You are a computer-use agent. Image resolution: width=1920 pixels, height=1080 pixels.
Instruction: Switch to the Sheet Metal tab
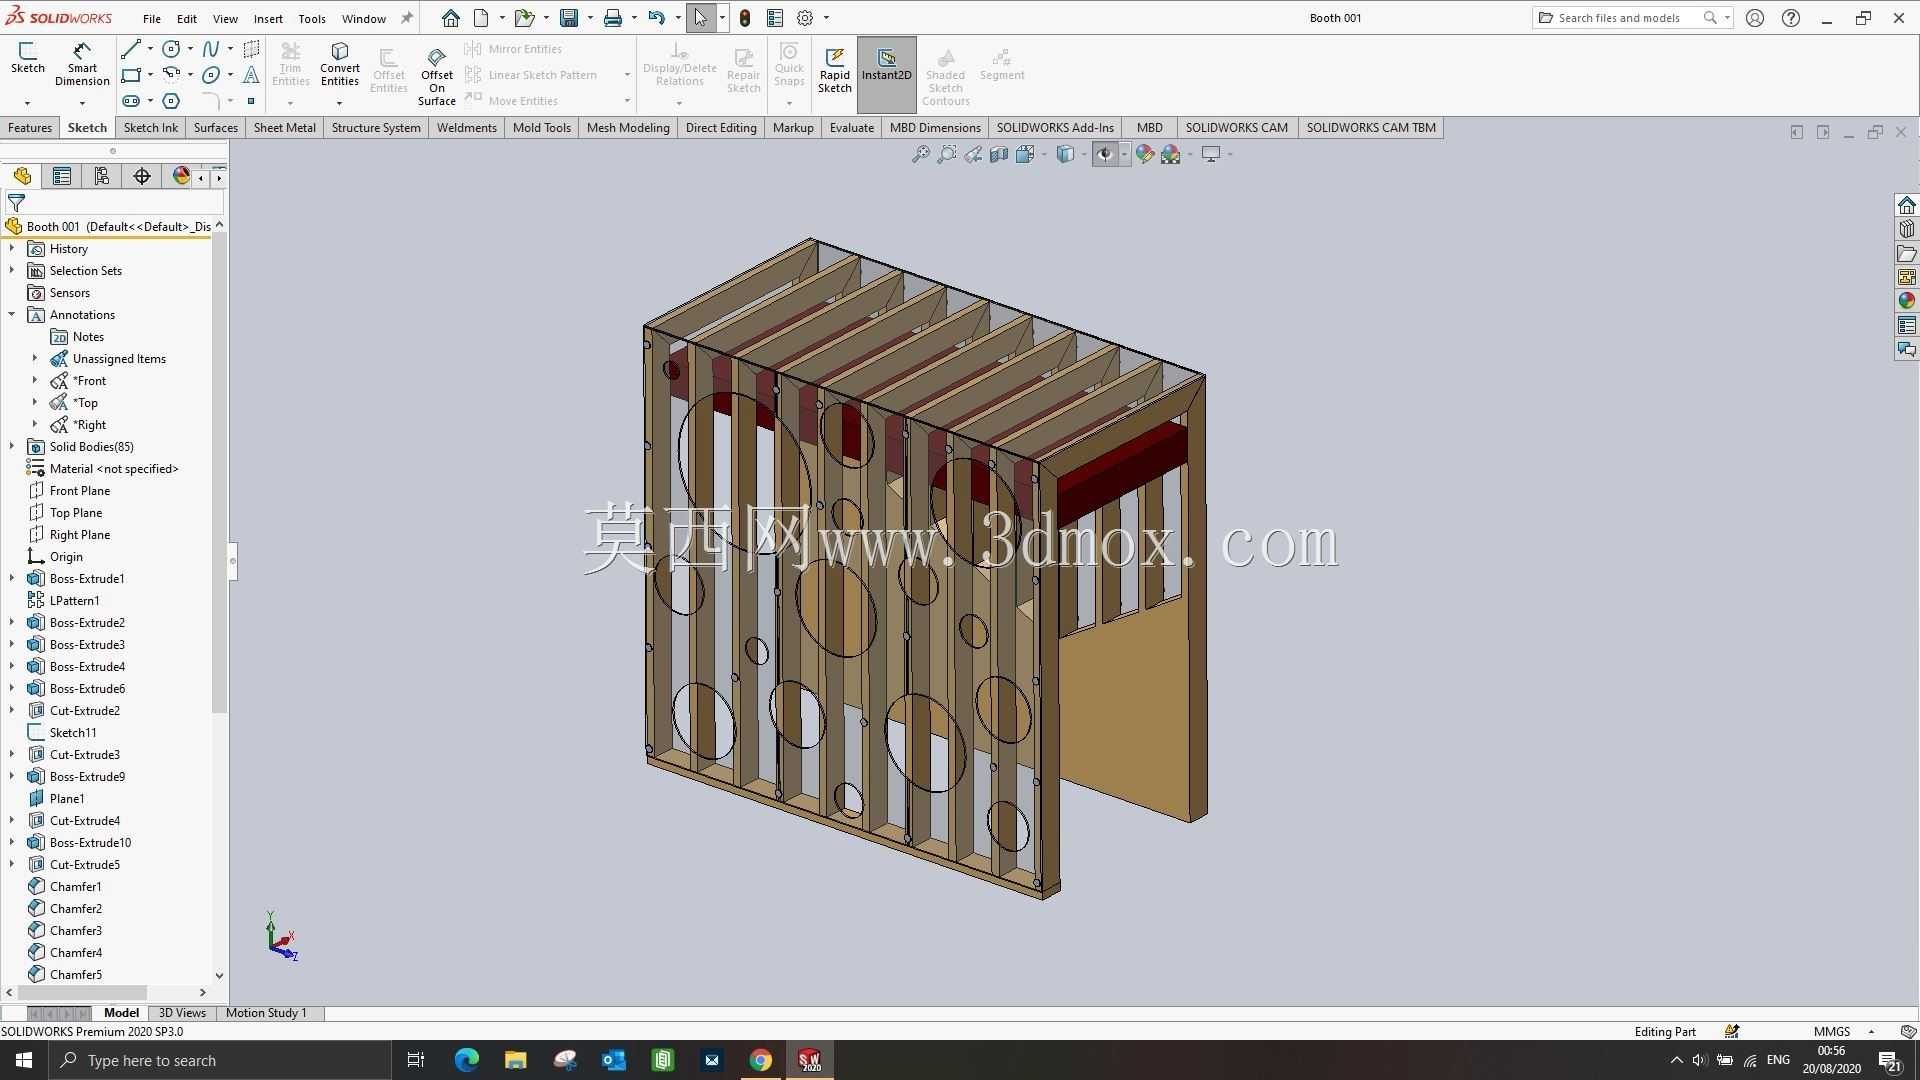tap(284, 127)
